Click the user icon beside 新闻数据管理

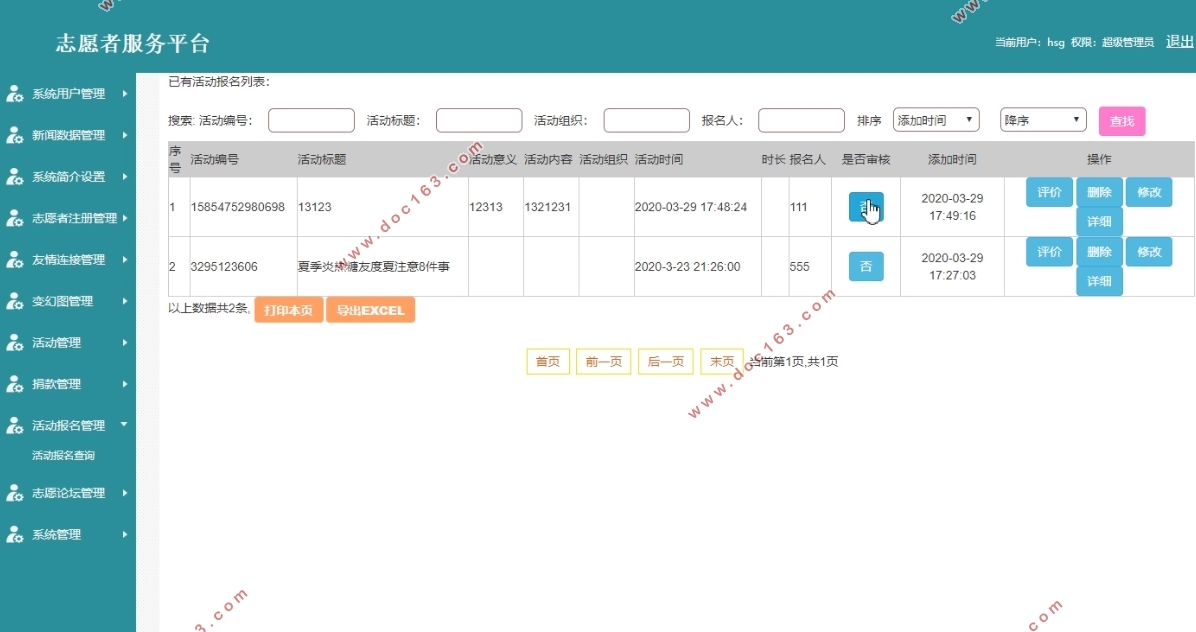14,135
